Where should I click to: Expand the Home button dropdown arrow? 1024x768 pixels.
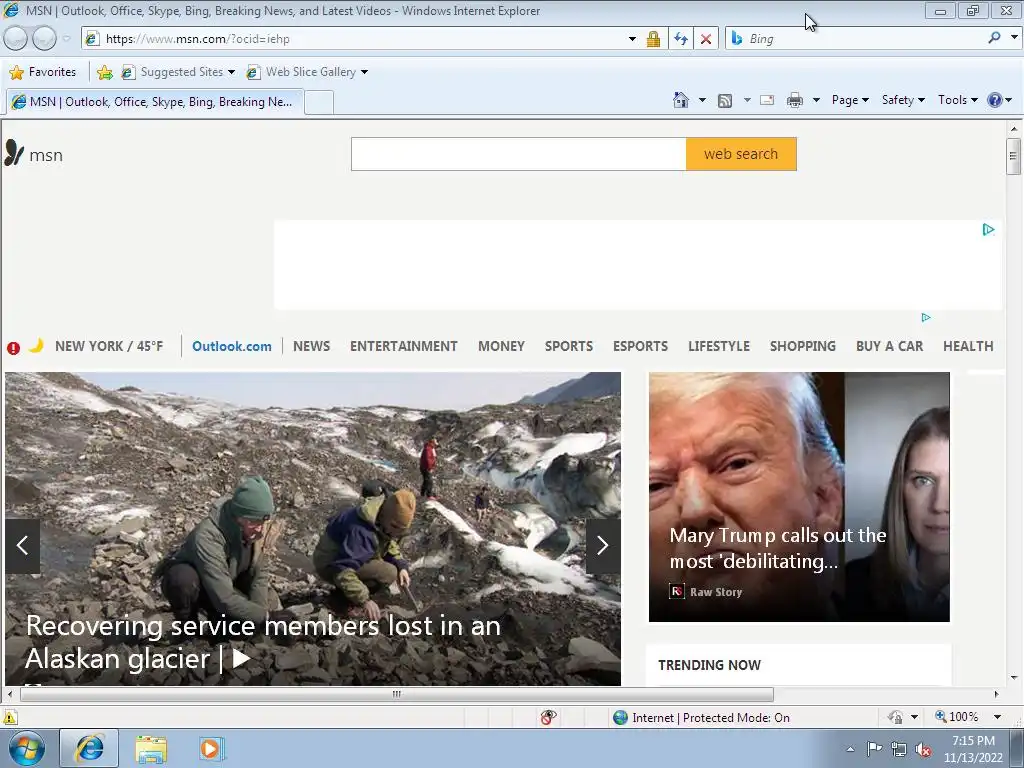click(x=702, y=100)
